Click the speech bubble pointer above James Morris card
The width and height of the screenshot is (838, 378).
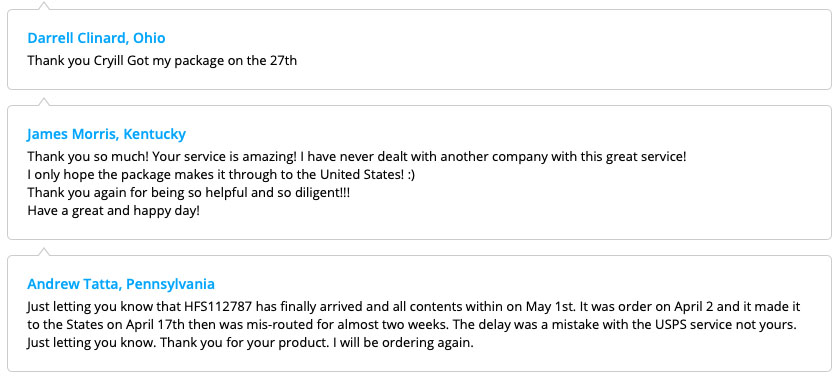pos(44,102)
